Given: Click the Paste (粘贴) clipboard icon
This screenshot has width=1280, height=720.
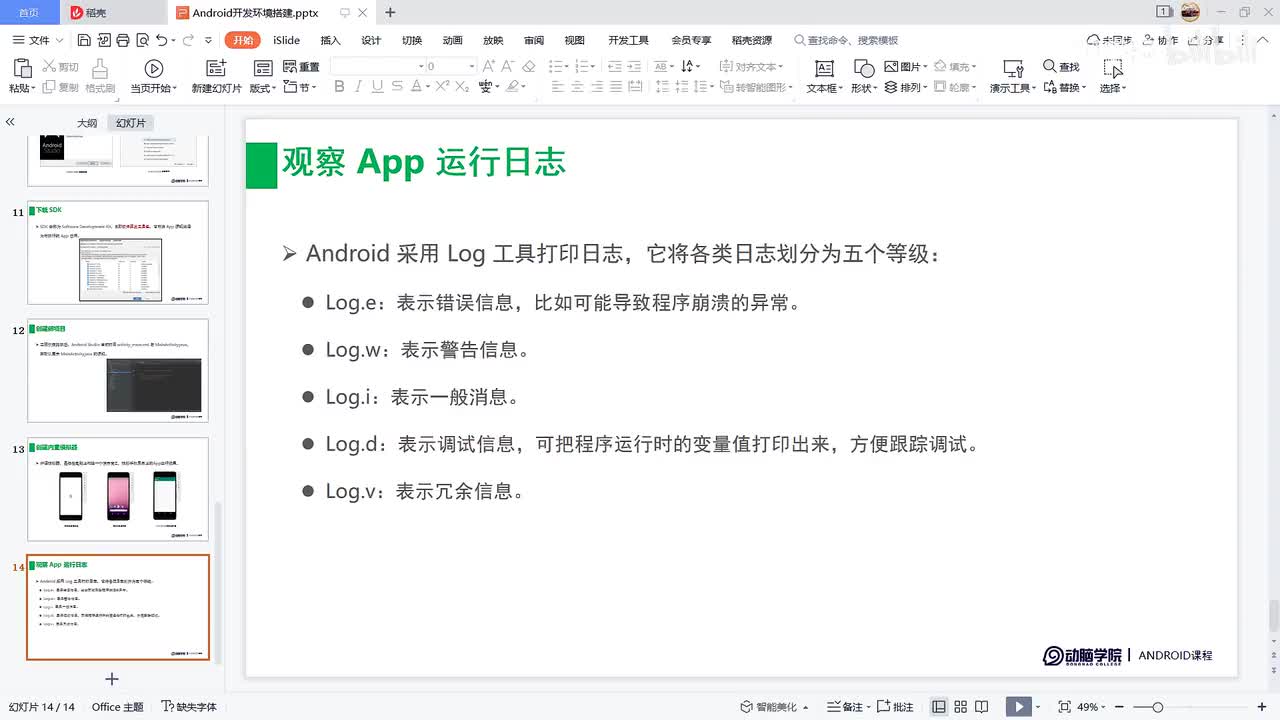Looking at the screenshot, I should point(21,68).
